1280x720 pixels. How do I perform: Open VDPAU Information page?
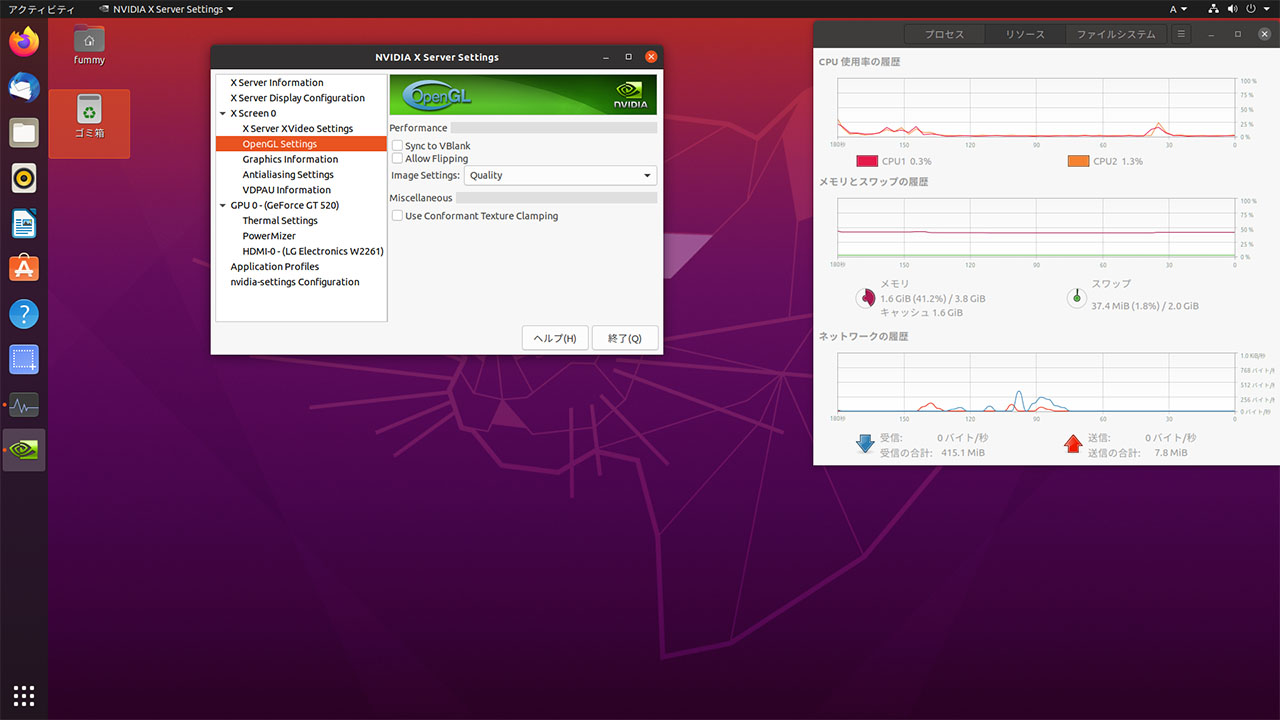point(287,190)
